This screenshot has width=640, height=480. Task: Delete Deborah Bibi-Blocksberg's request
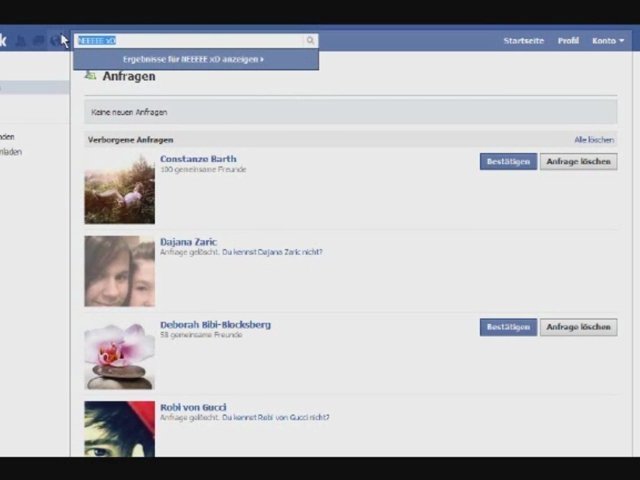click(578, 327)
